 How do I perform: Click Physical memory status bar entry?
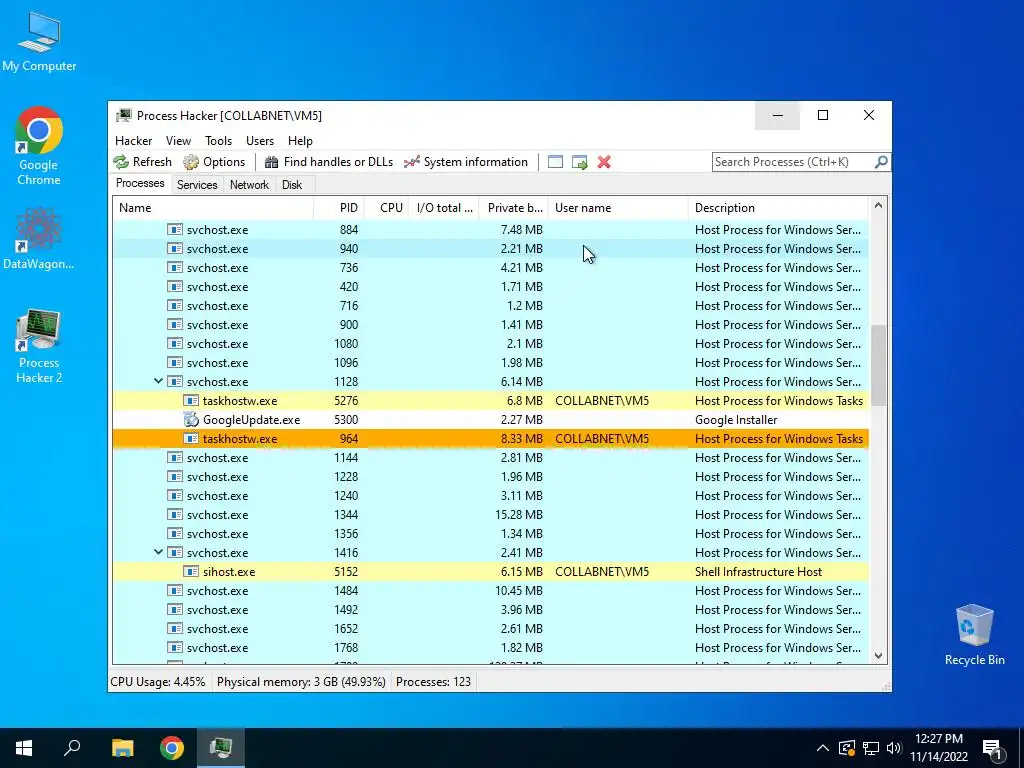(301, 682)
